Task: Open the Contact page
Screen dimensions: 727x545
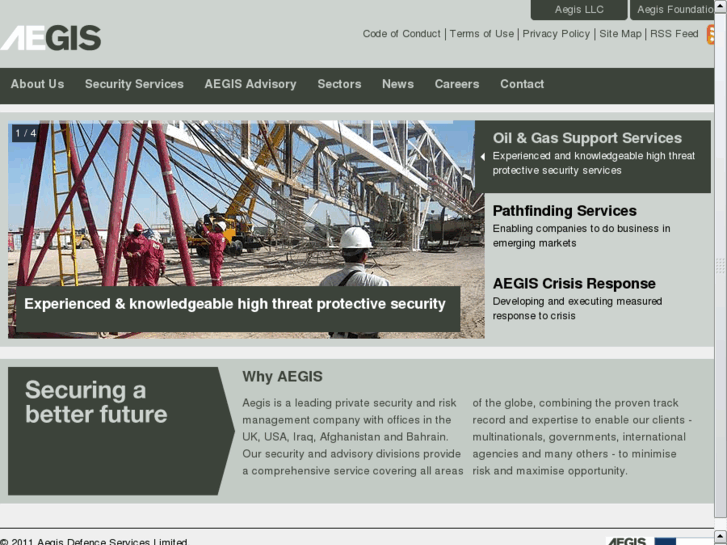Action: pyautogui.click(x=522, y=84)
